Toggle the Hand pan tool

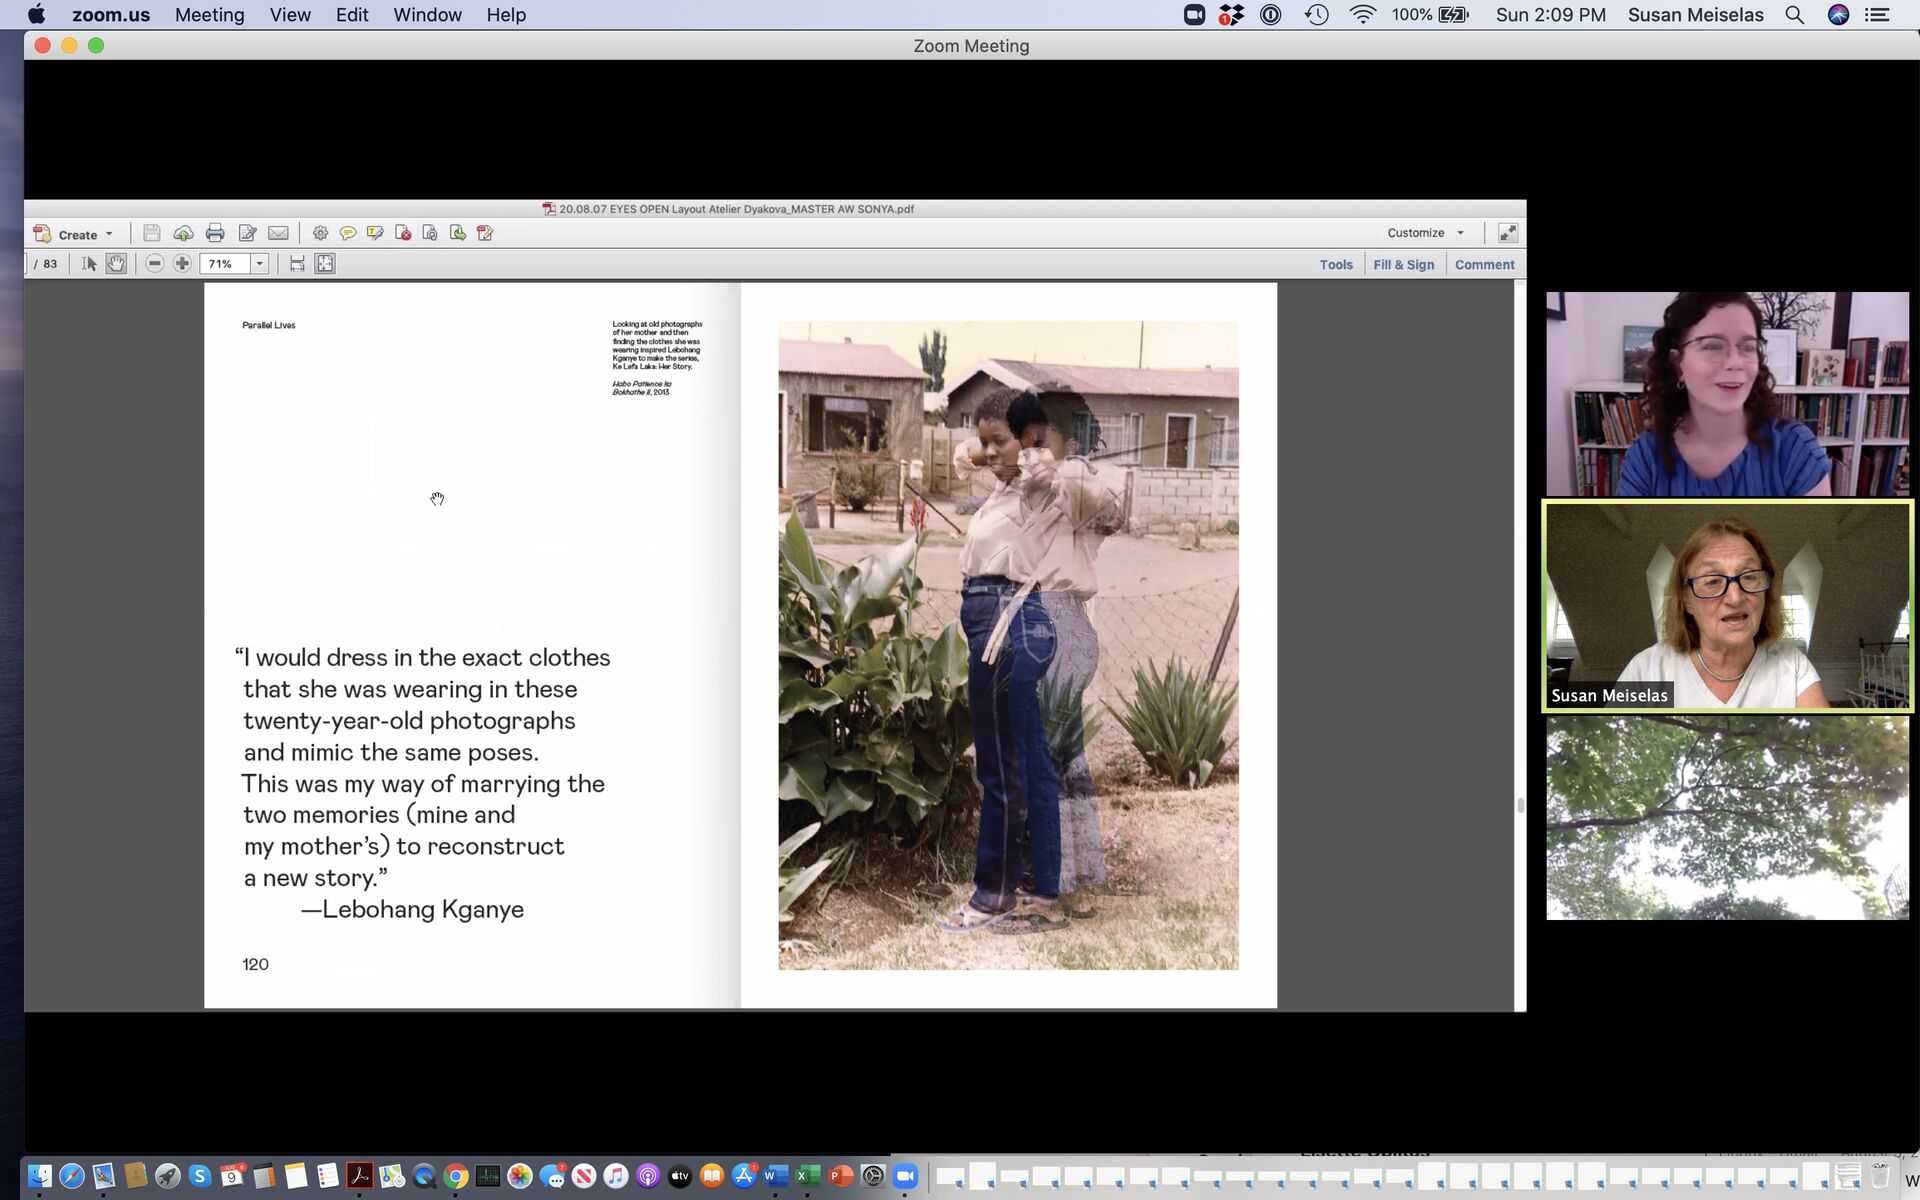(x=116, y=263)
